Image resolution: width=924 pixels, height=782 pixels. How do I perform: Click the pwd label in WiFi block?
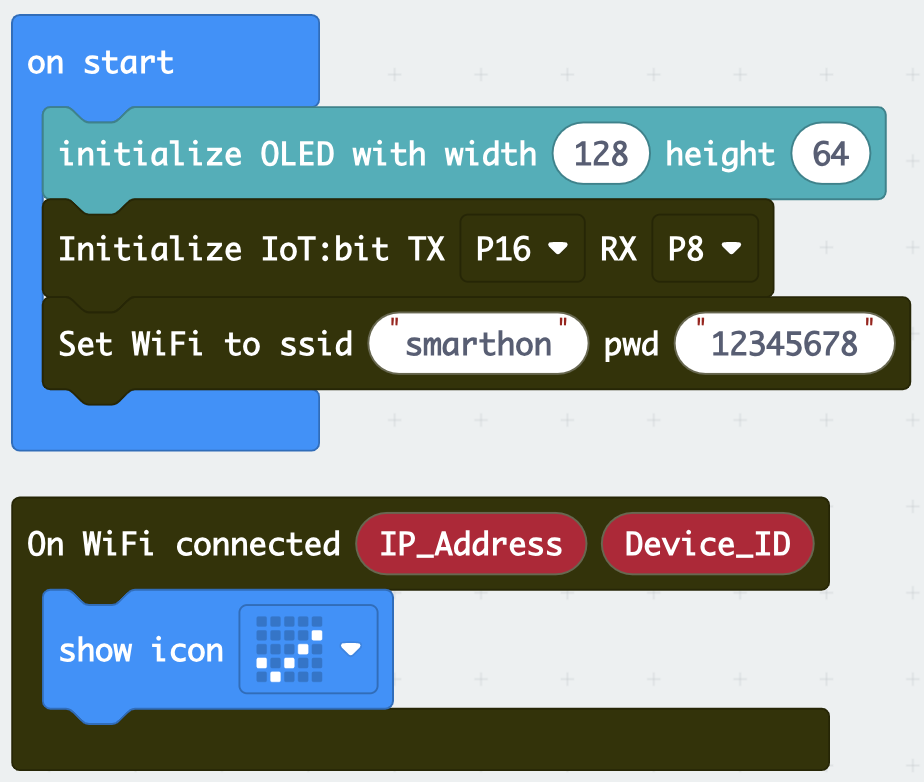tap(631, 345)
